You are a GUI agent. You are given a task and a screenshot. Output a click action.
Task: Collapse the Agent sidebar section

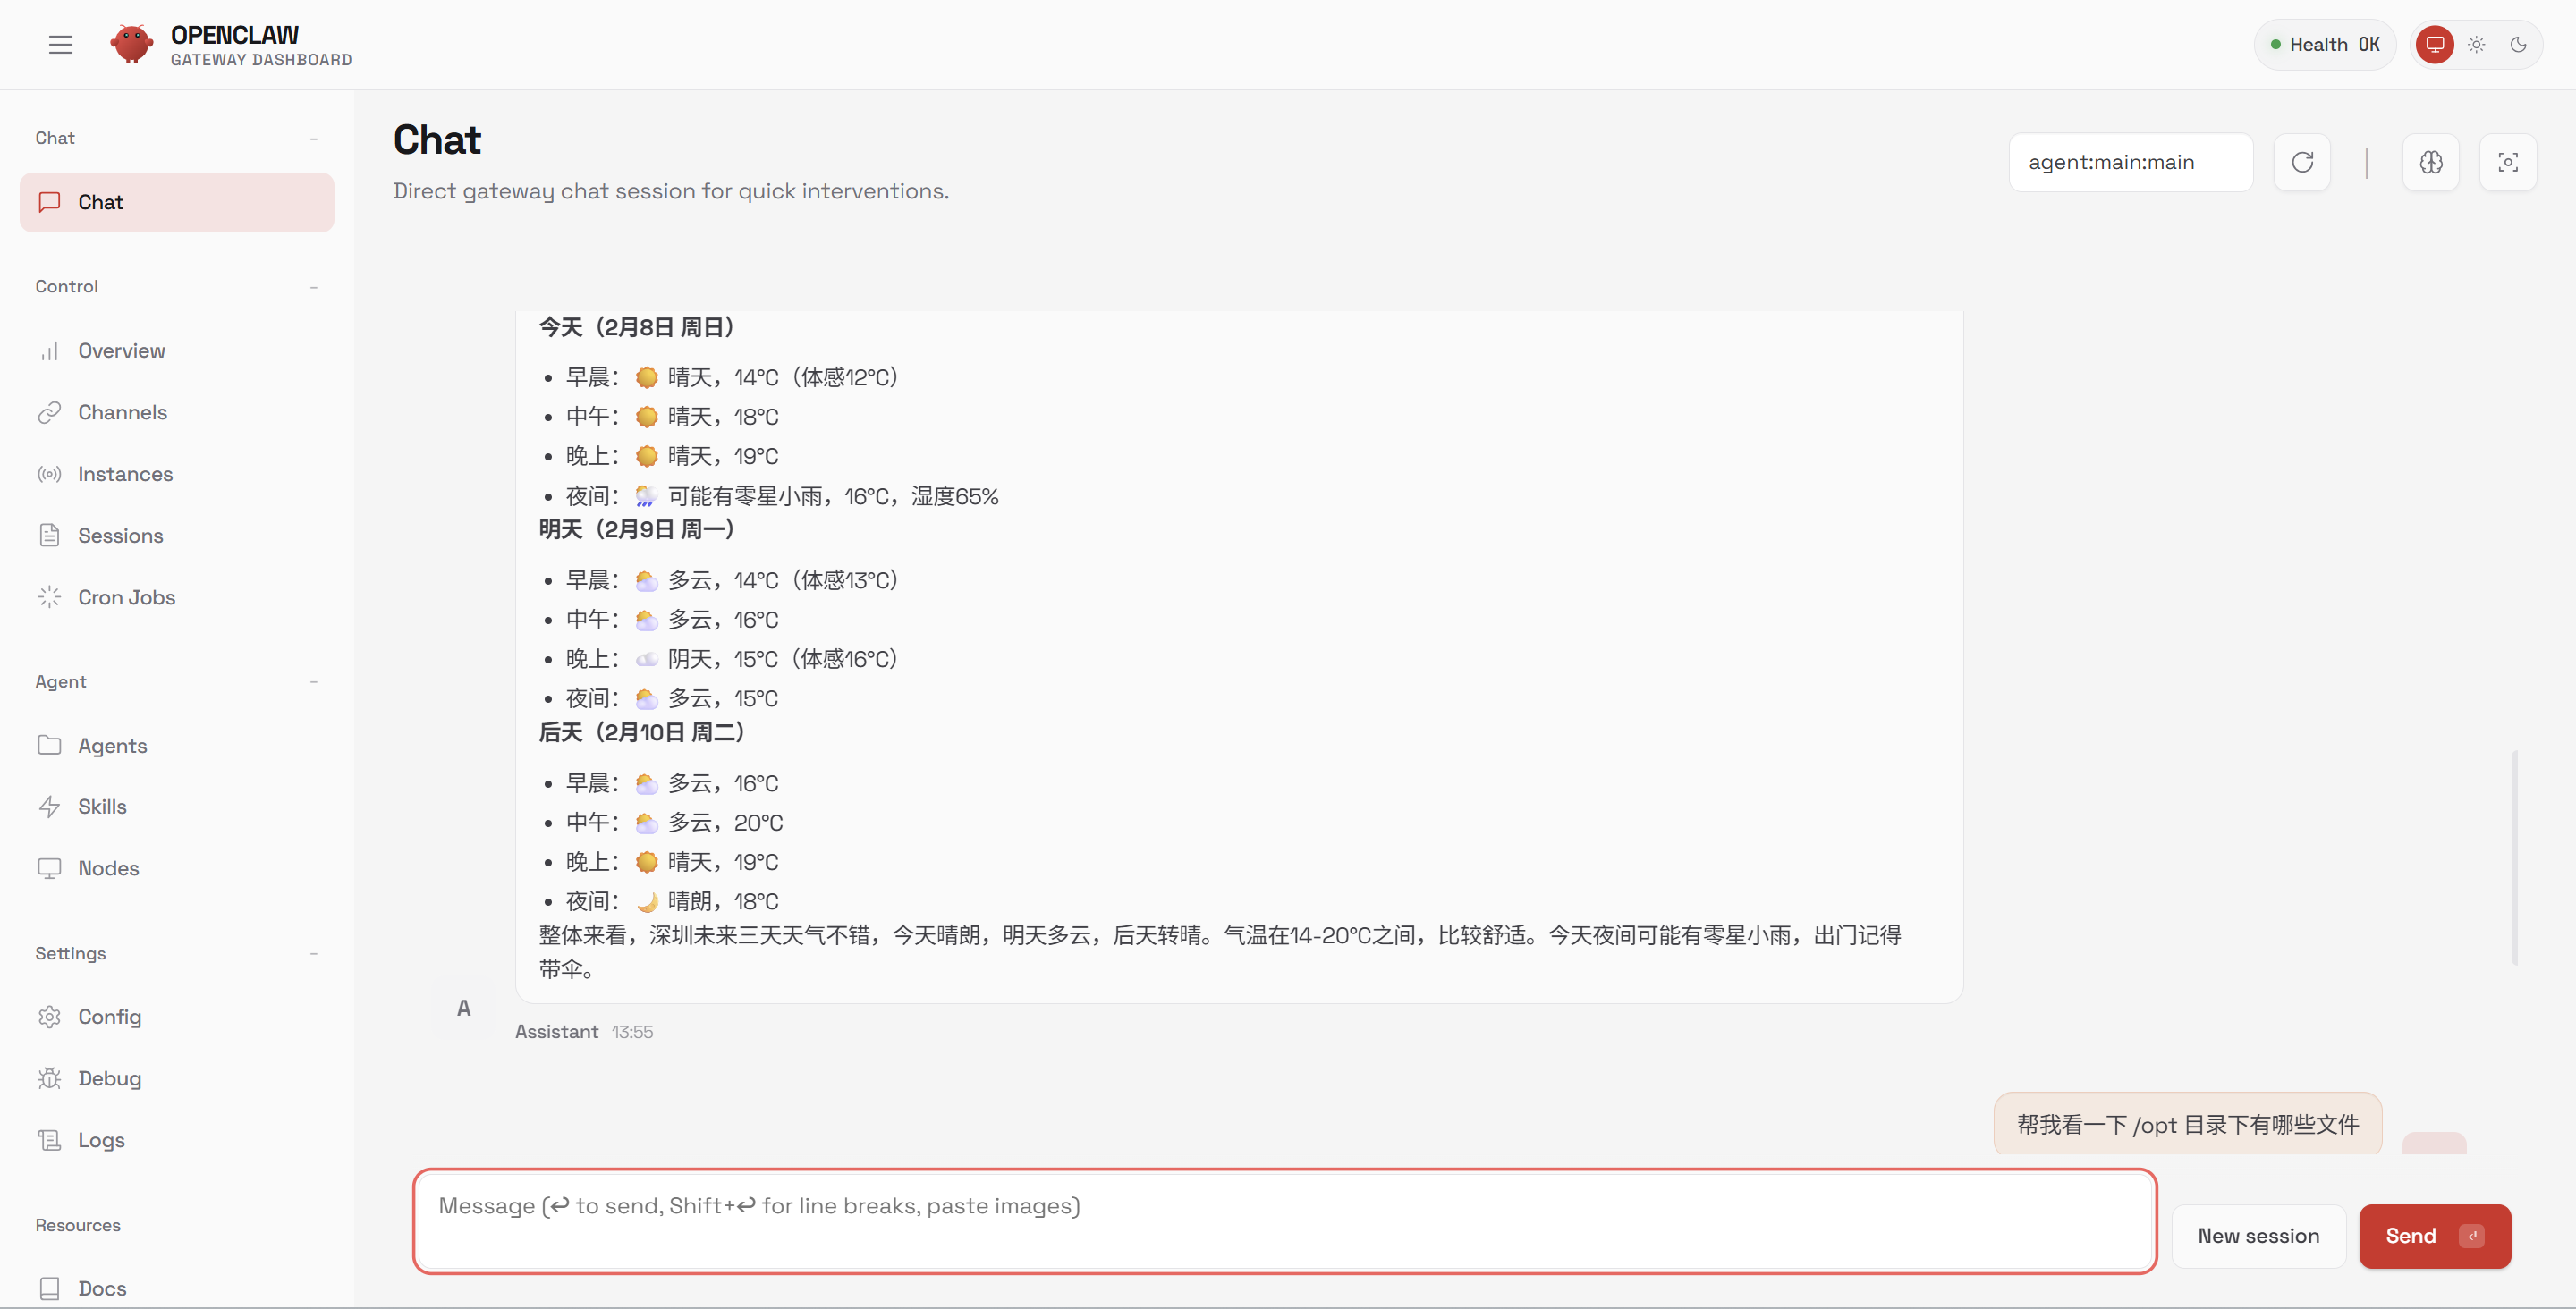[314, 681]
